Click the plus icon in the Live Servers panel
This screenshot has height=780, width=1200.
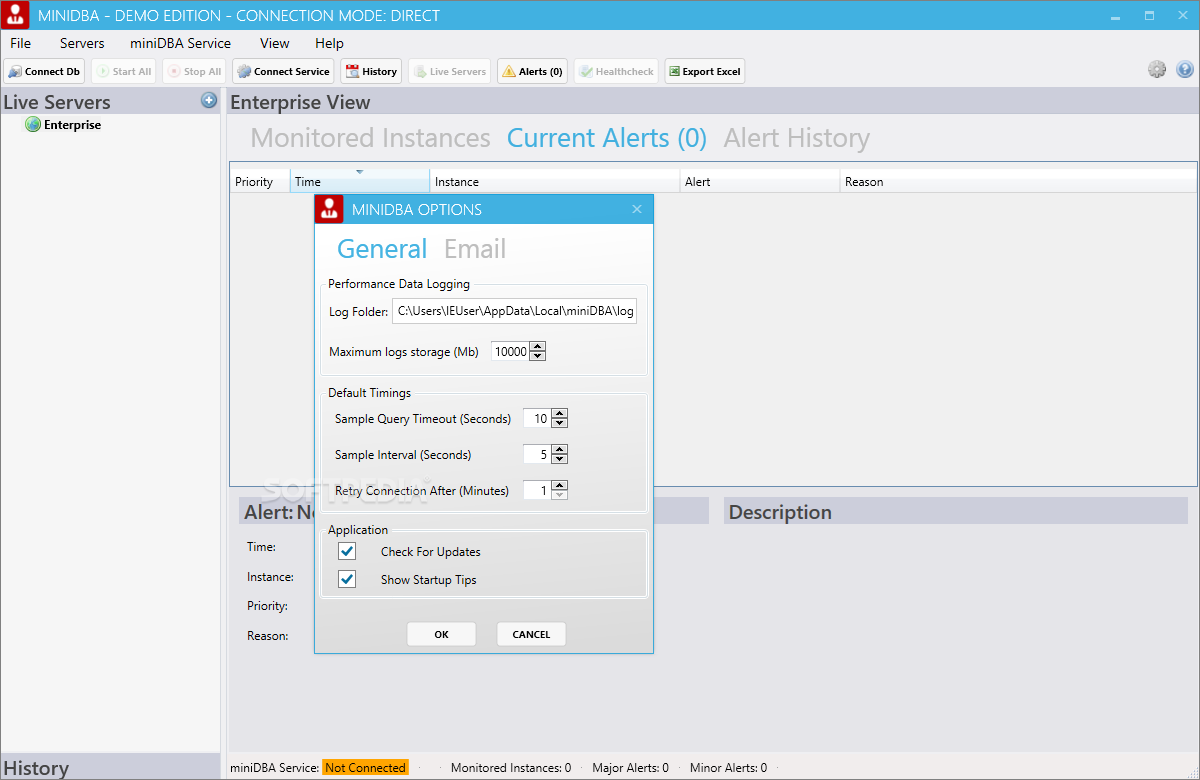[209, 100]
